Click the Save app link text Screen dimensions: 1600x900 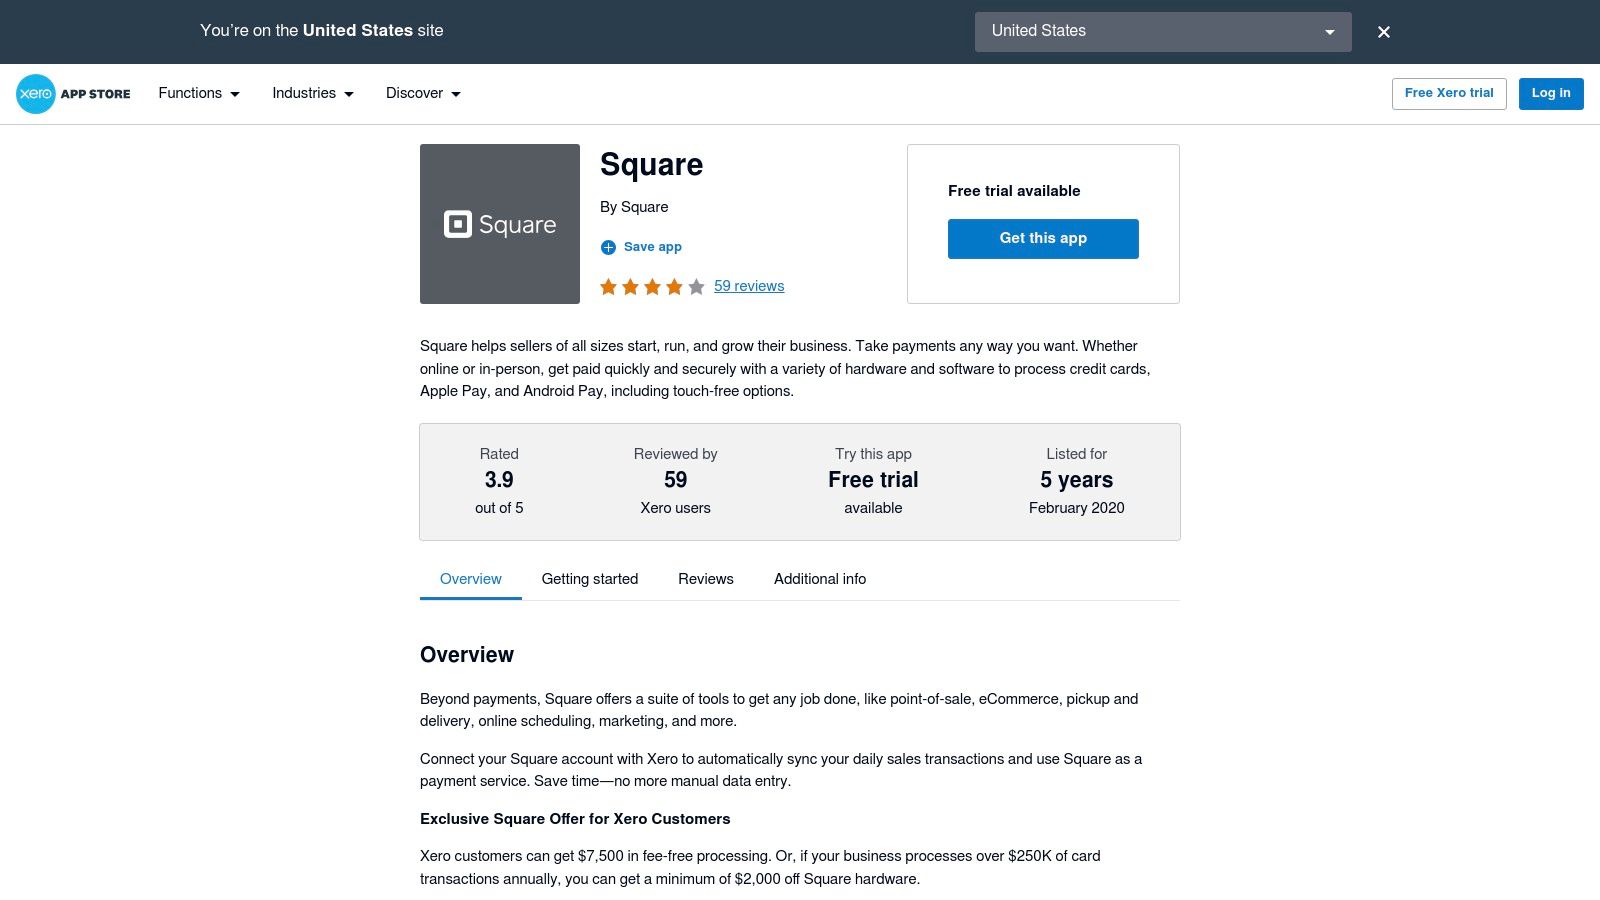point(652,247)
